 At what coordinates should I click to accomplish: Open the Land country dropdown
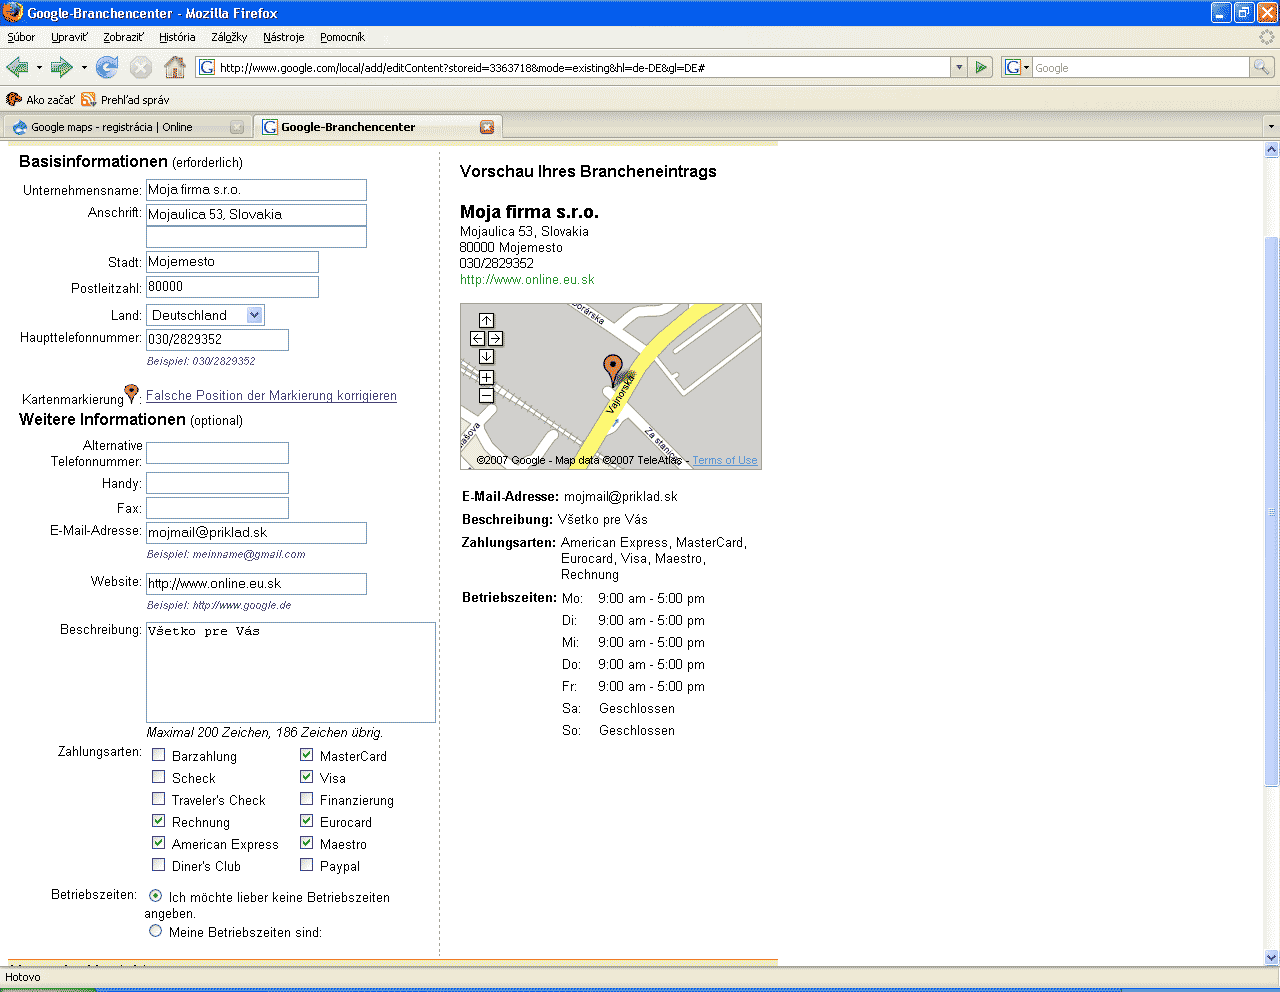(x=206, y=315)
